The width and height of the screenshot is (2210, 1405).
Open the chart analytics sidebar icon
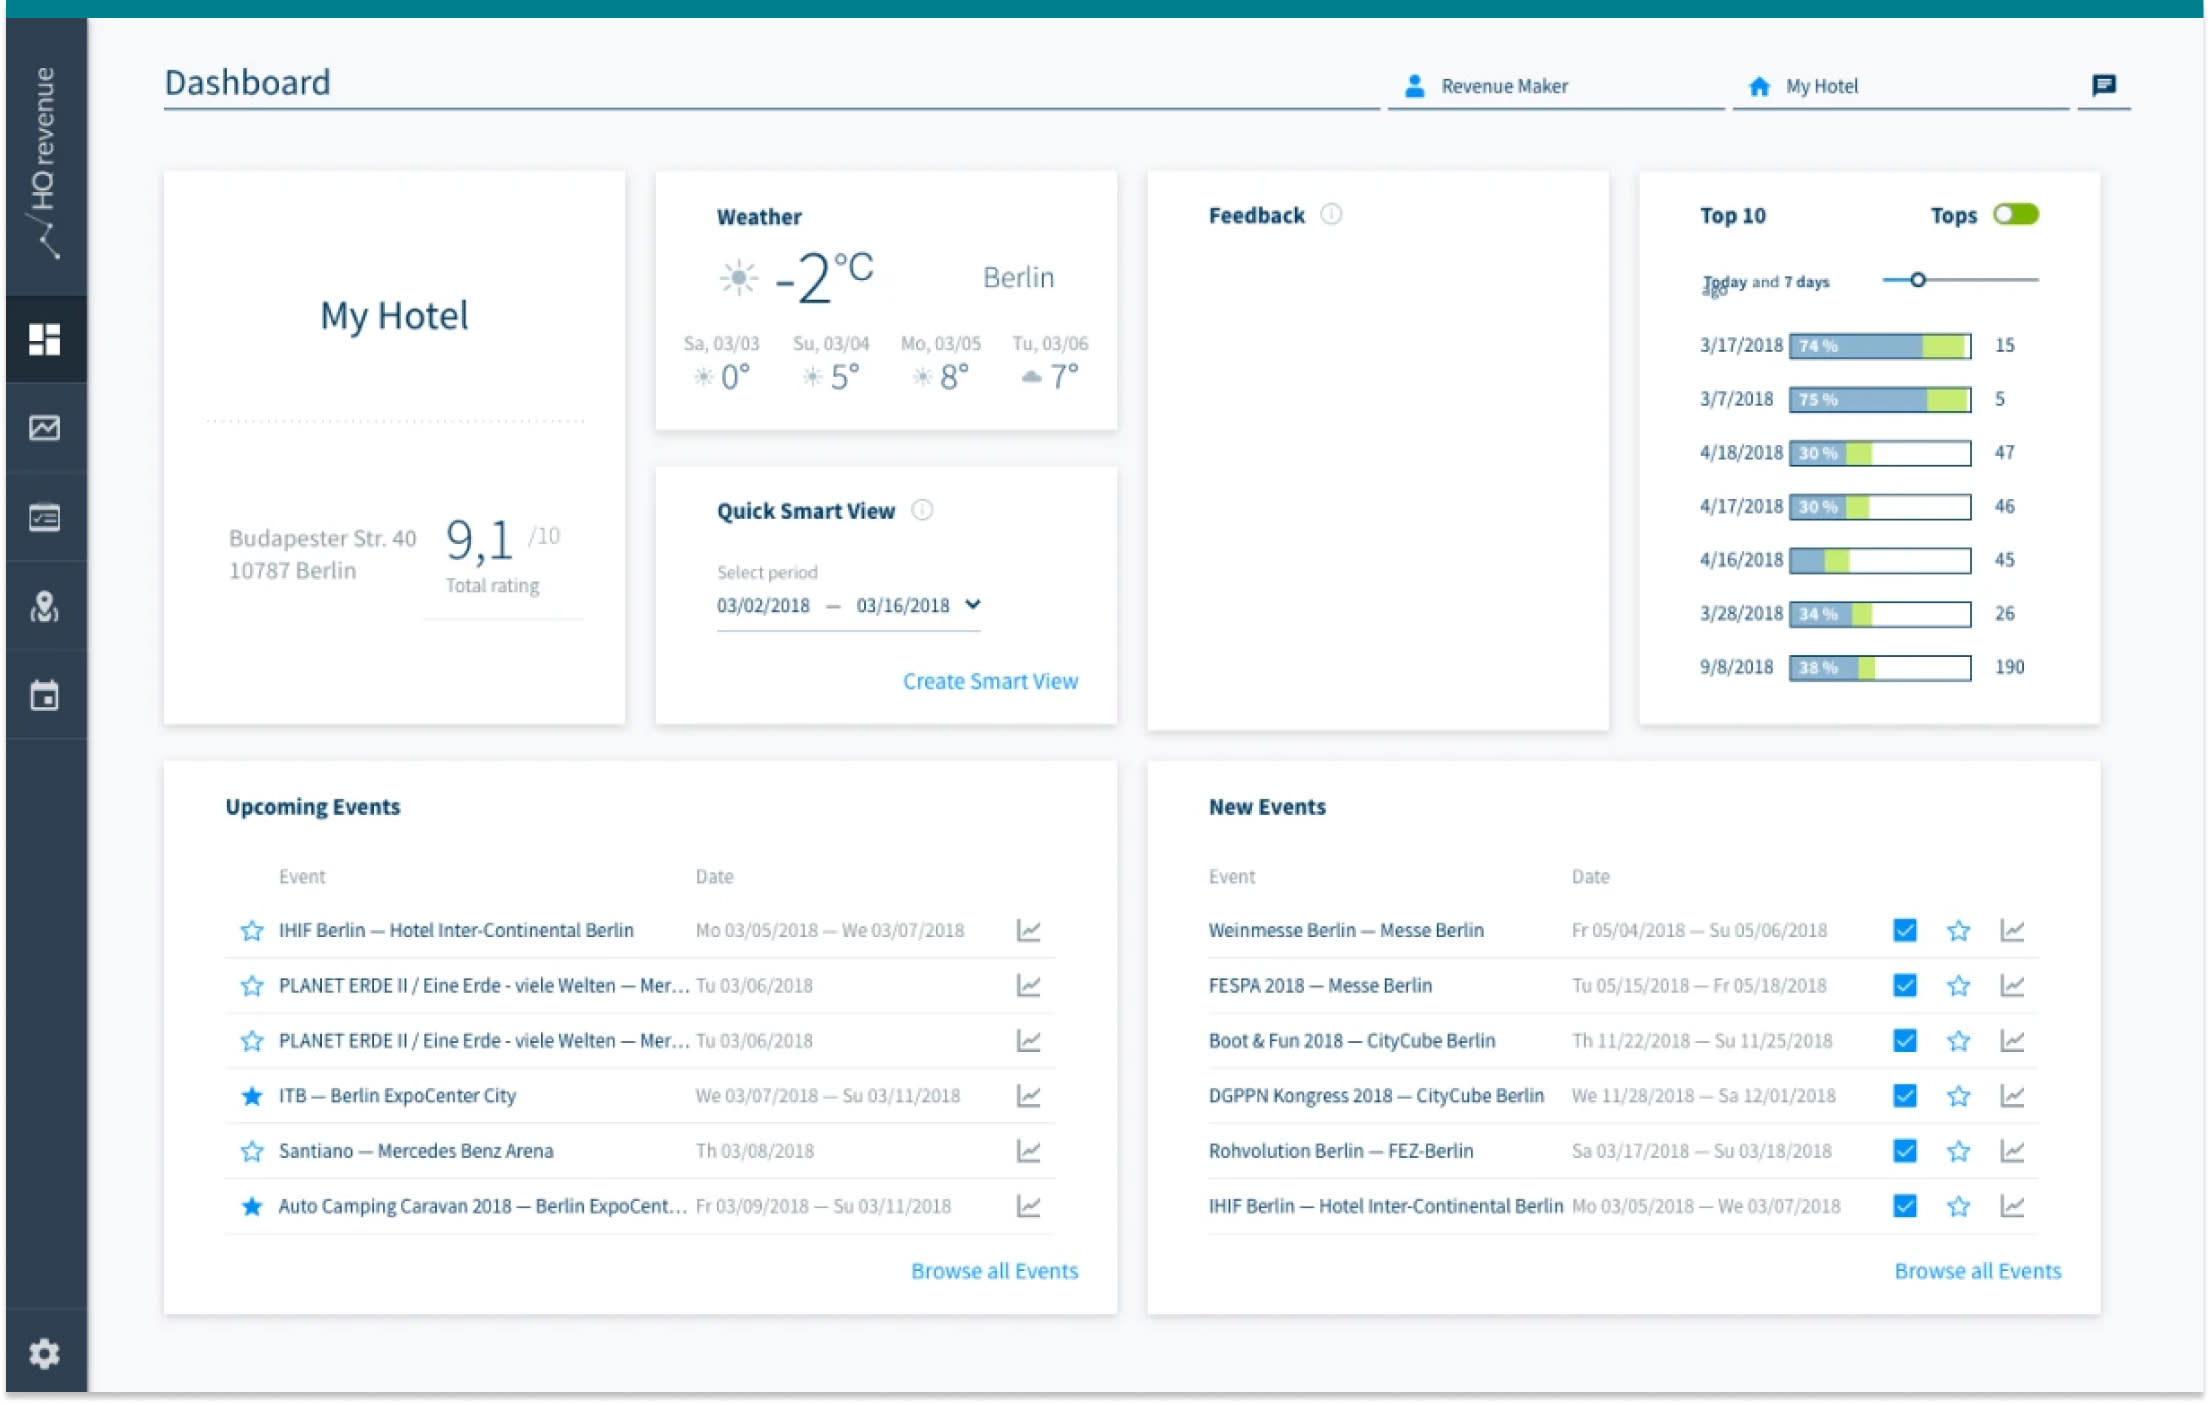coord(44,428)
